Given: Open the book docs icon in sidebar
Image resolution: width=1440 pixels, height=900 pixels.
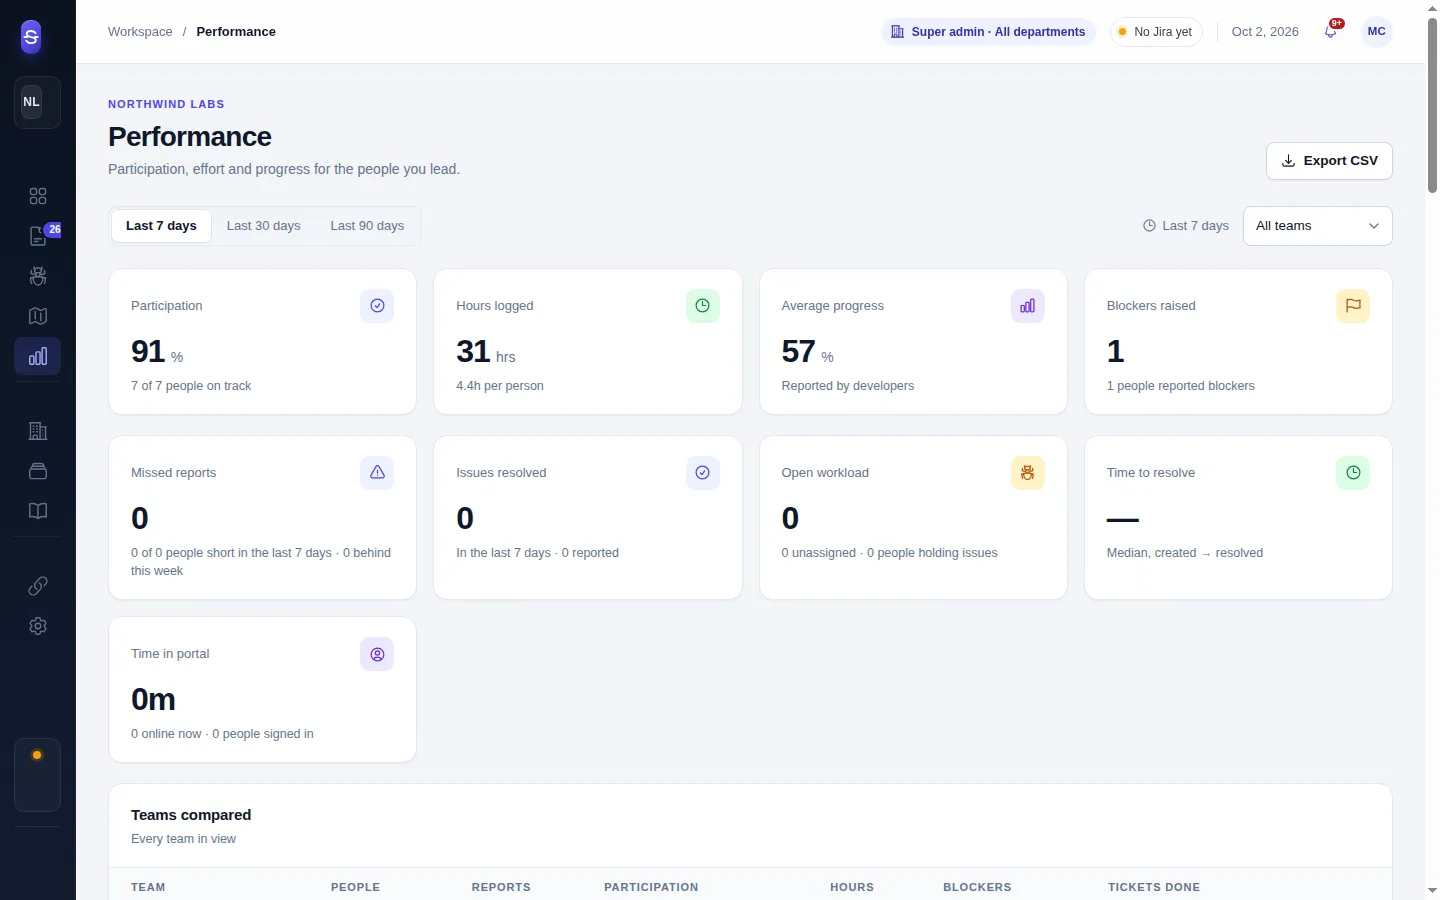Looking at the screenshot, I should point(38,511).
